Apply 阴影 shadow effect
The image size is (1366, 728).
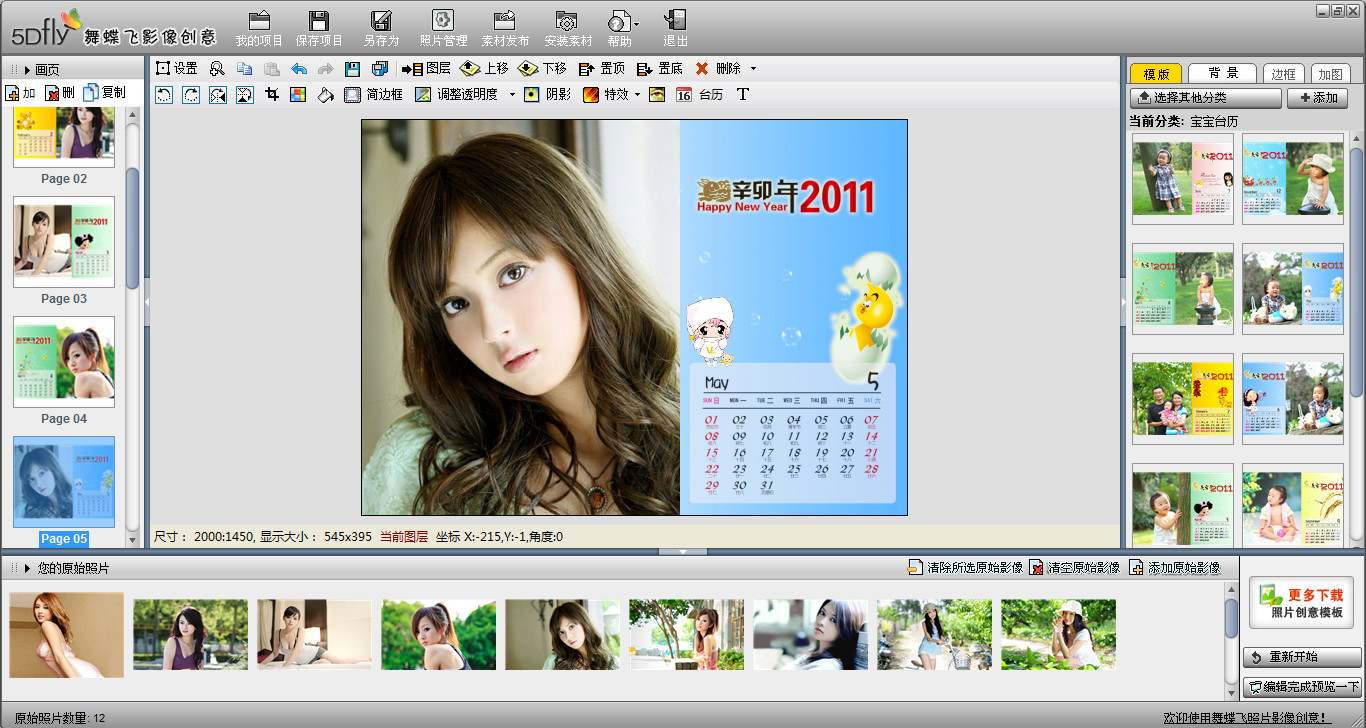click(x=548, y=95)
